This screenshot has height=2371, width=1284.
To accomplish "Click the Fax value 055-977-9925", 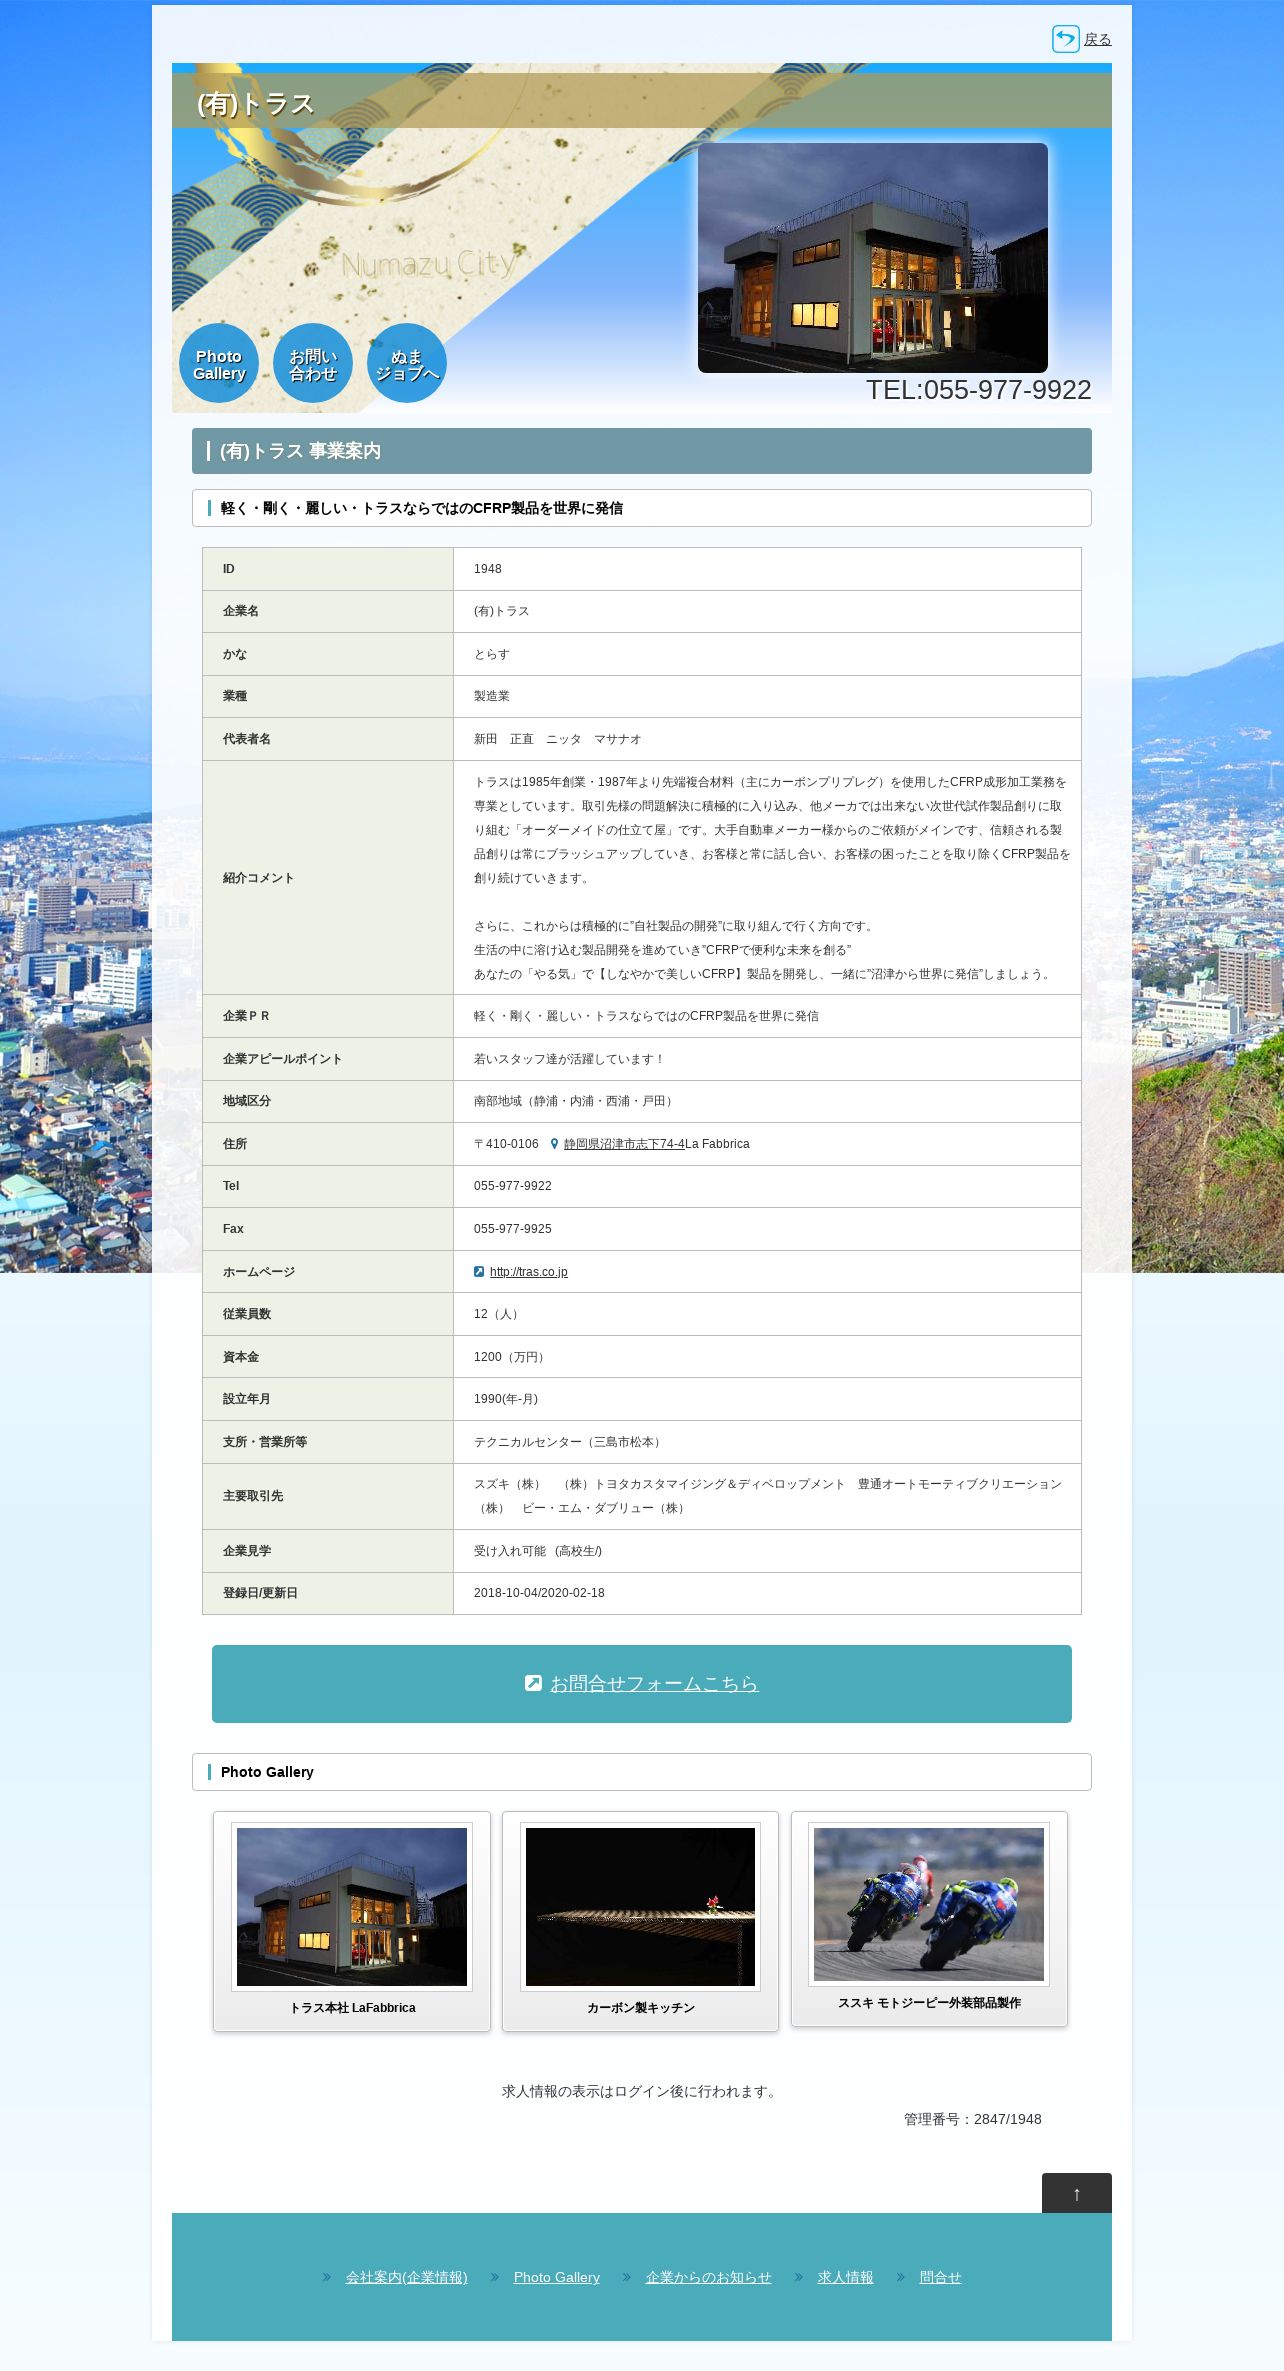I will pyautogui.click(x=513, y=1229).
